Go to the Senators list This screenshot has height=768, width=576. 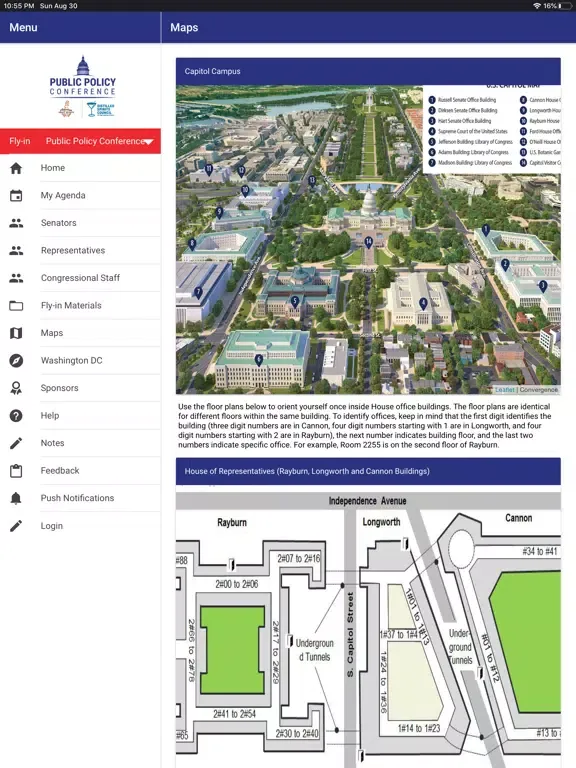(x=80, y=223)
